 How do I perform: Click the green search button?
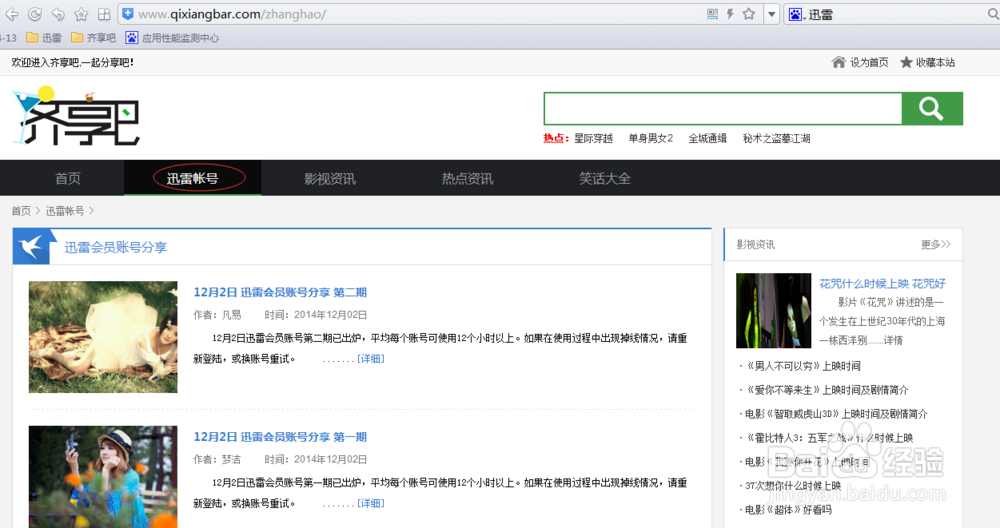pos(932,108)
